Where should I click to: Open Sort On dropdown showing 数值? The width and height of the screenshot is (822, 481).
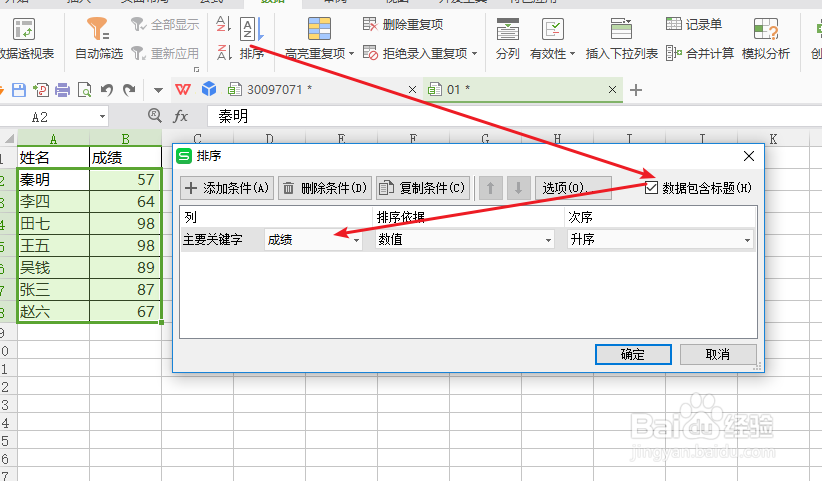click(464, 240)
